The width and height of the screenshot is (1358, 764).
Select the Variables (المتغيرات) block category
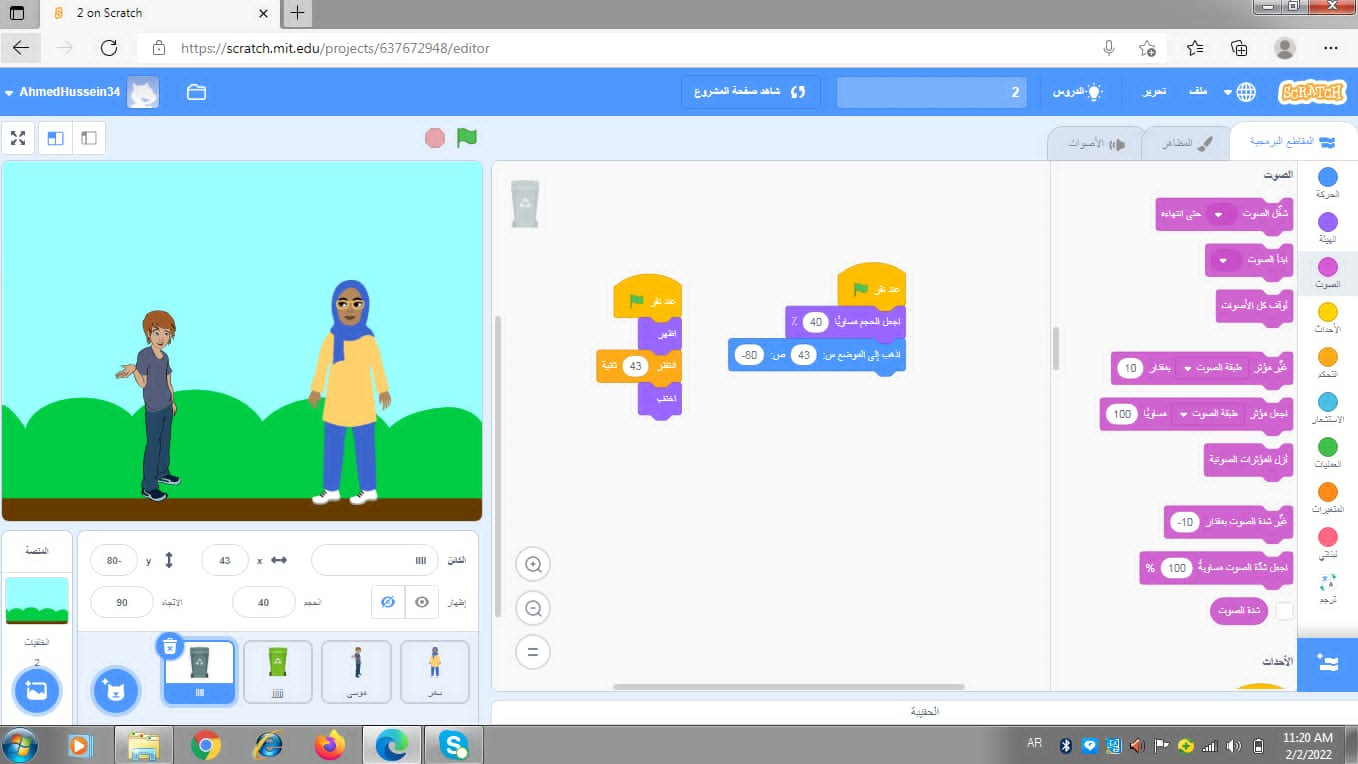click(x=1327, y=498)
